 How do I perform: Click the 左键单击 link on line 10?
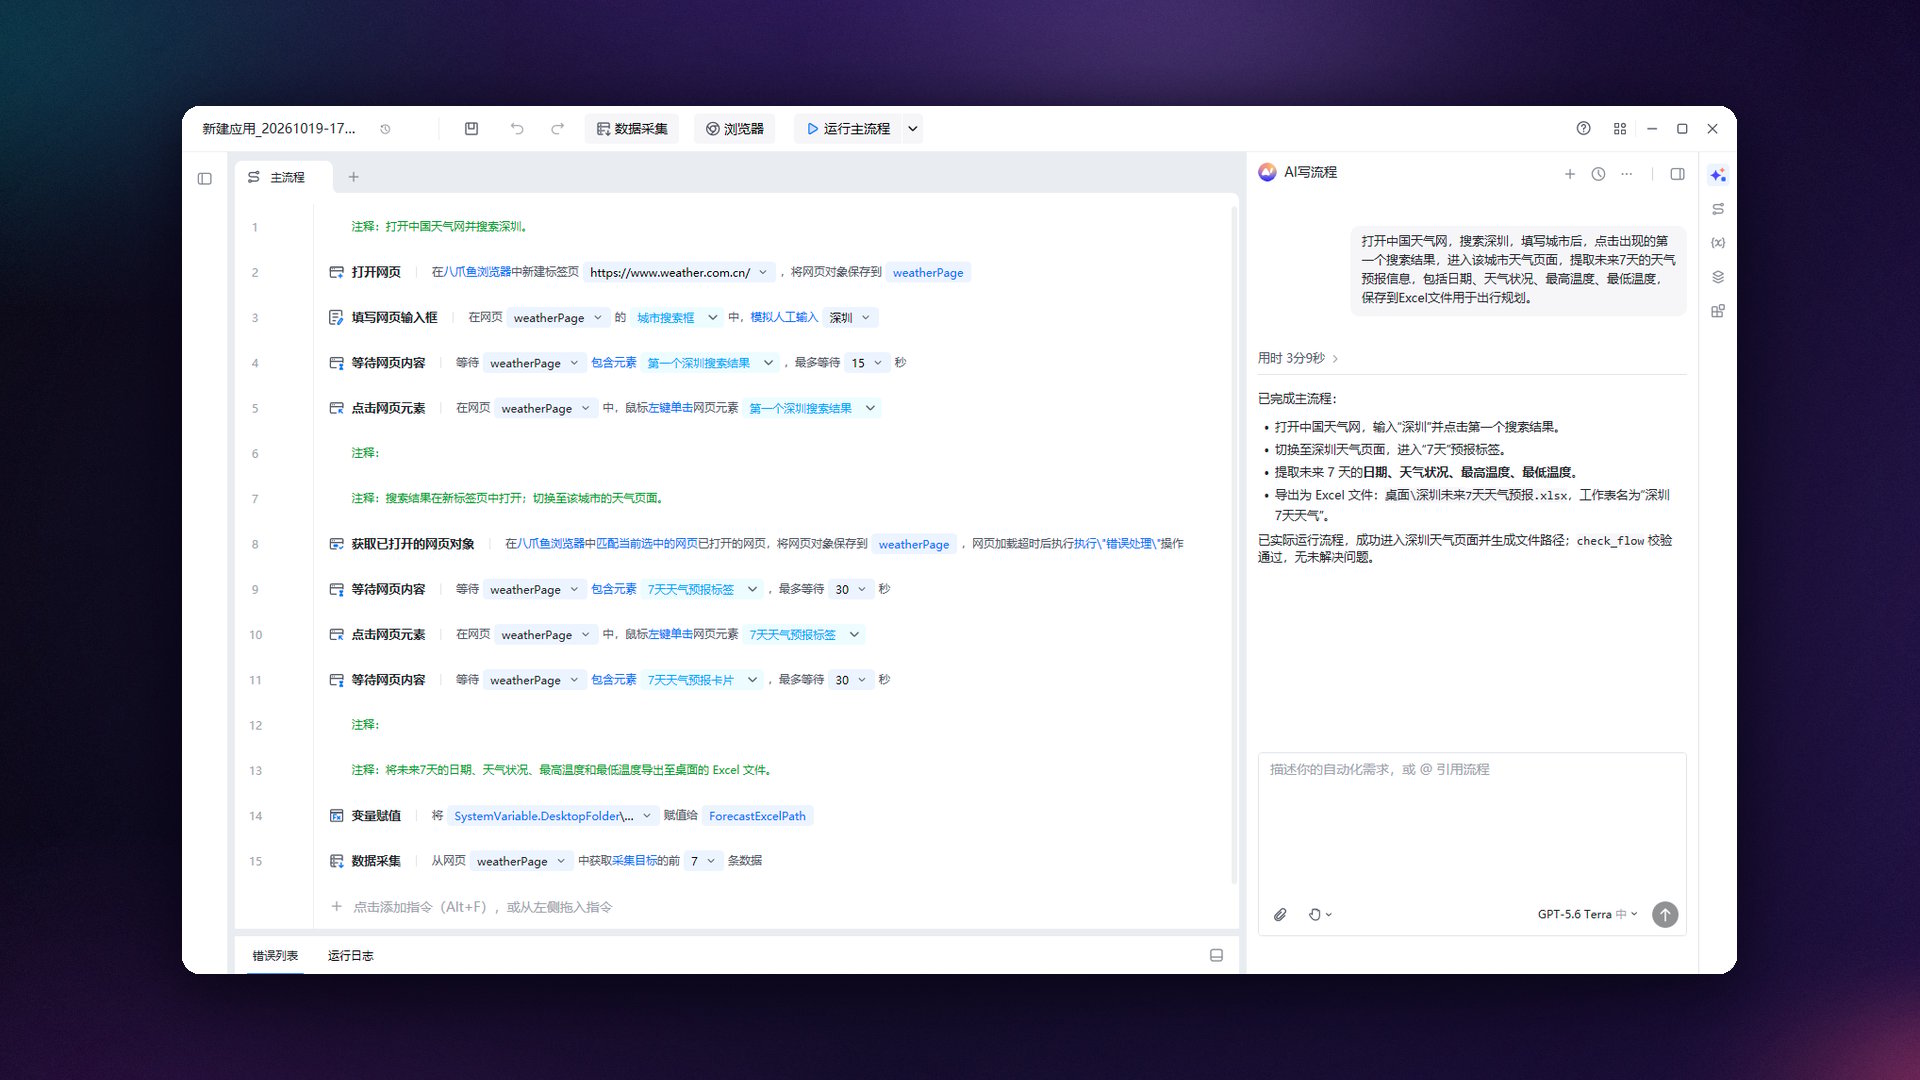[x=670, y=634]
